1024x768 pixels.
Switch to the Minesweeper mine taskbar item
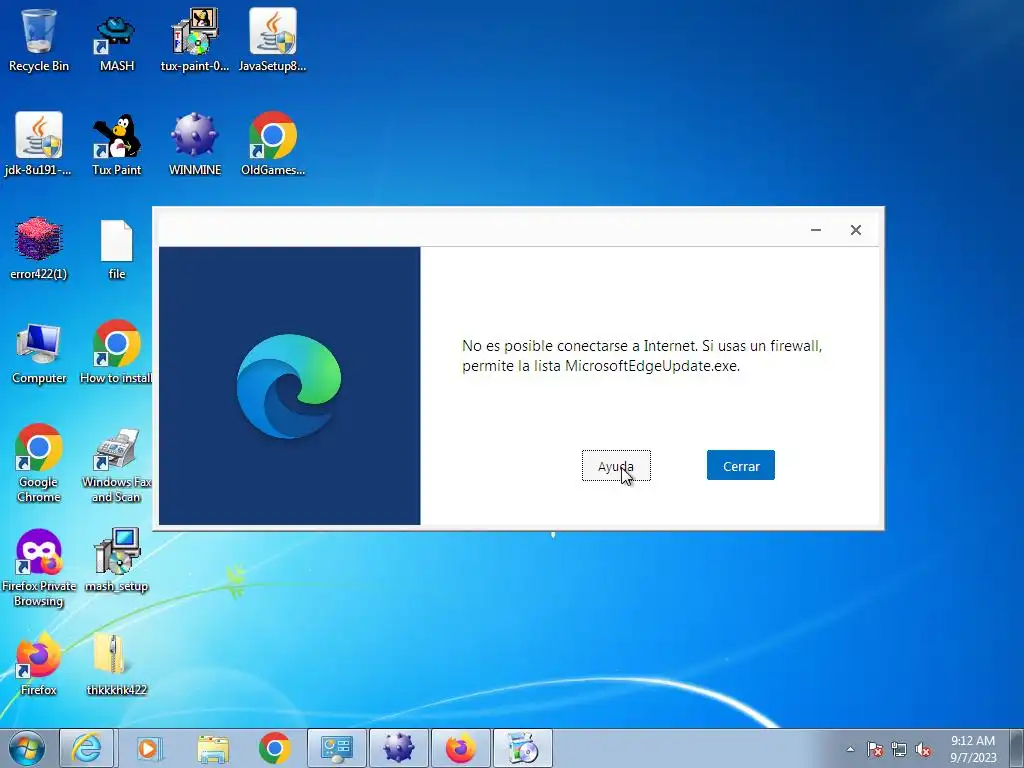pyautogui.click(x=398, y=748)
